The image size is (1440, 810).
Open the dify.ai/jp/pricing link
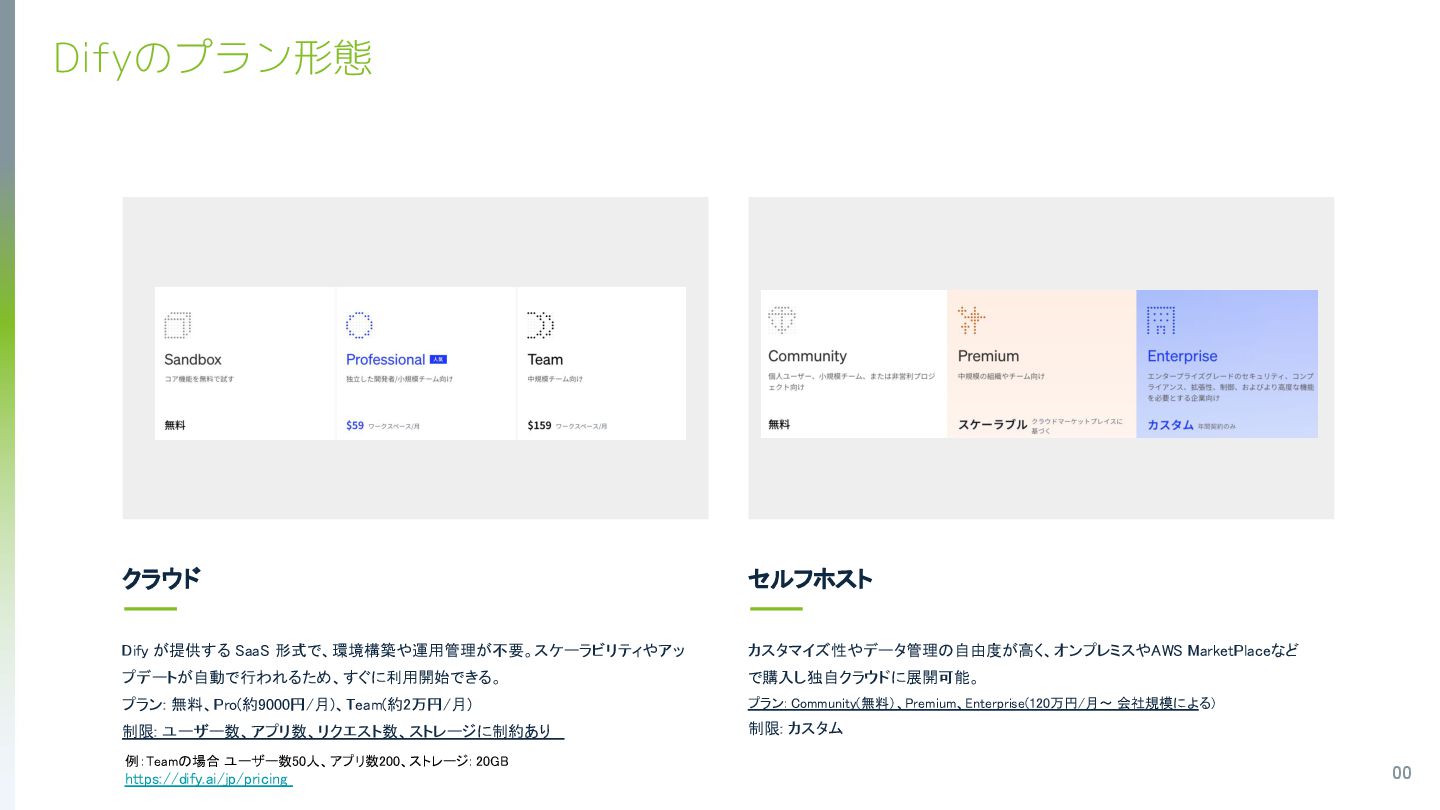coord(207,779)
